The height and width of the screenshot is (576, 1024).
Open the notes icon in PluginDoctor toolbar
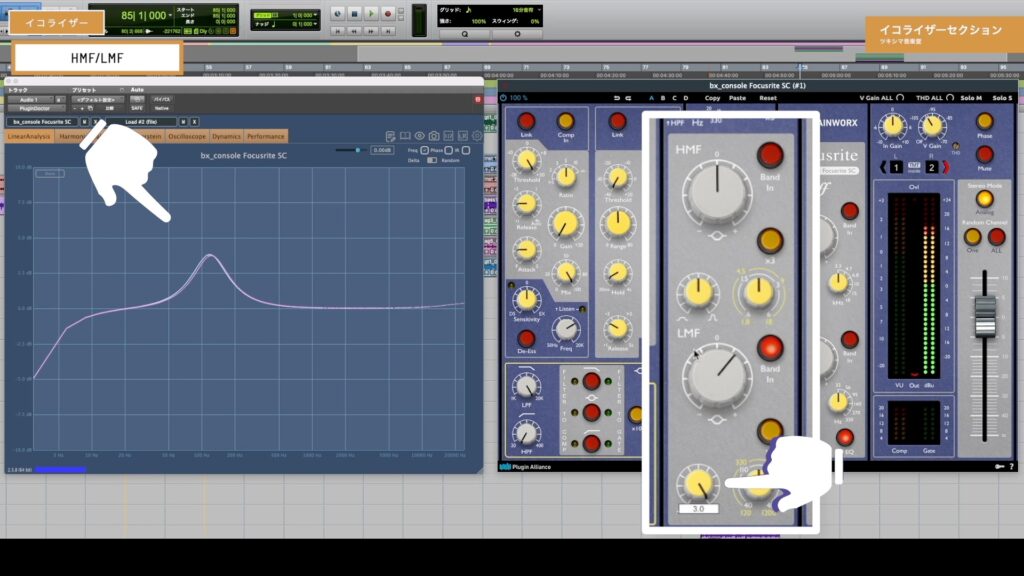pos(391,136)
